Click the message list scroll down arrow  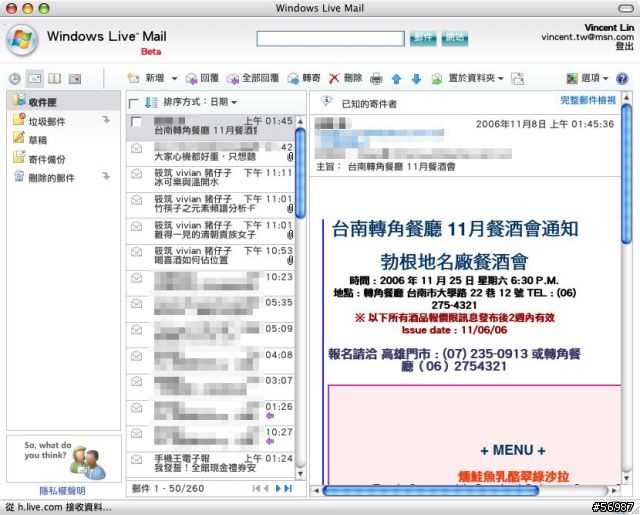tap(300, 474)
